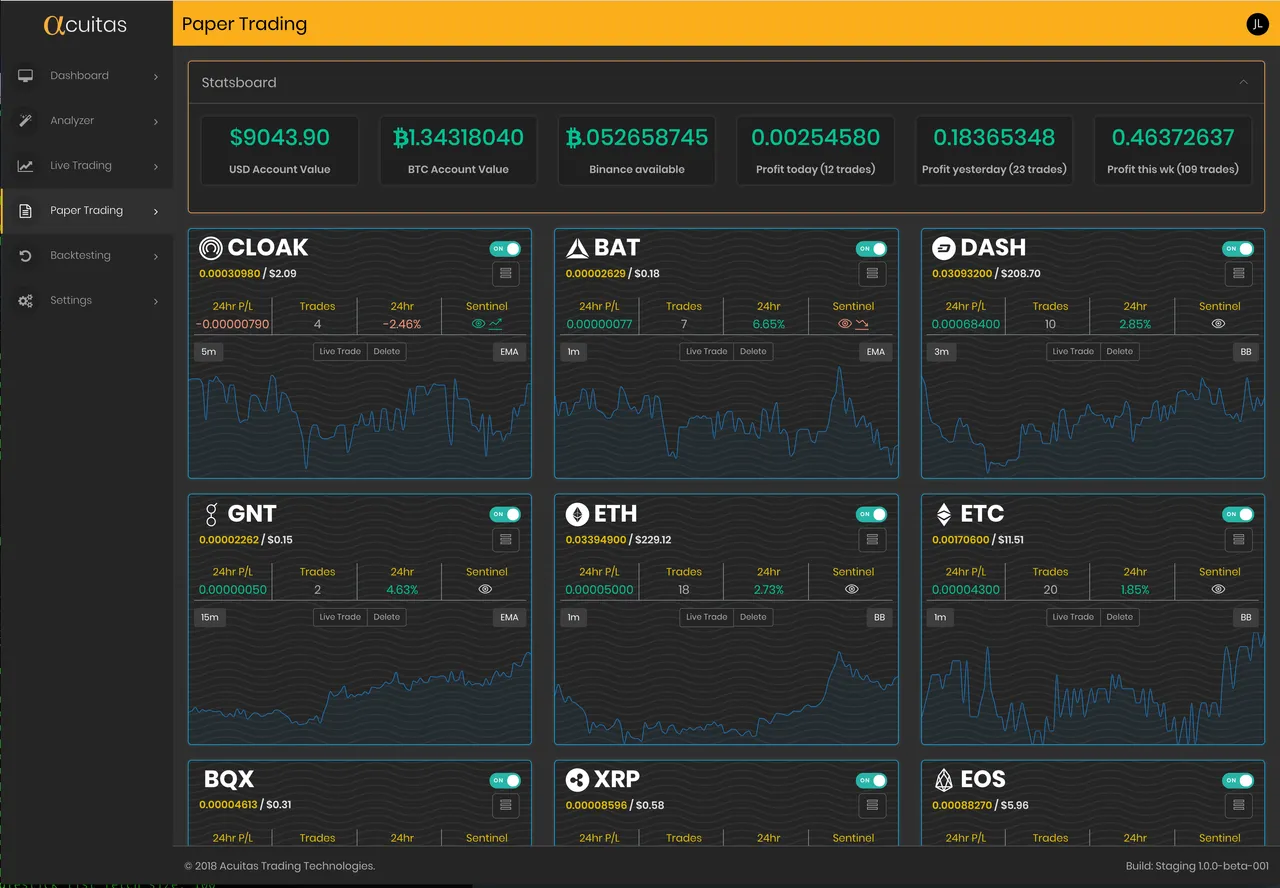Open the CLOAK EMA strategy selector
Image resolution: width=1280 pixels, height=888 pixels.
click(509, 352)
